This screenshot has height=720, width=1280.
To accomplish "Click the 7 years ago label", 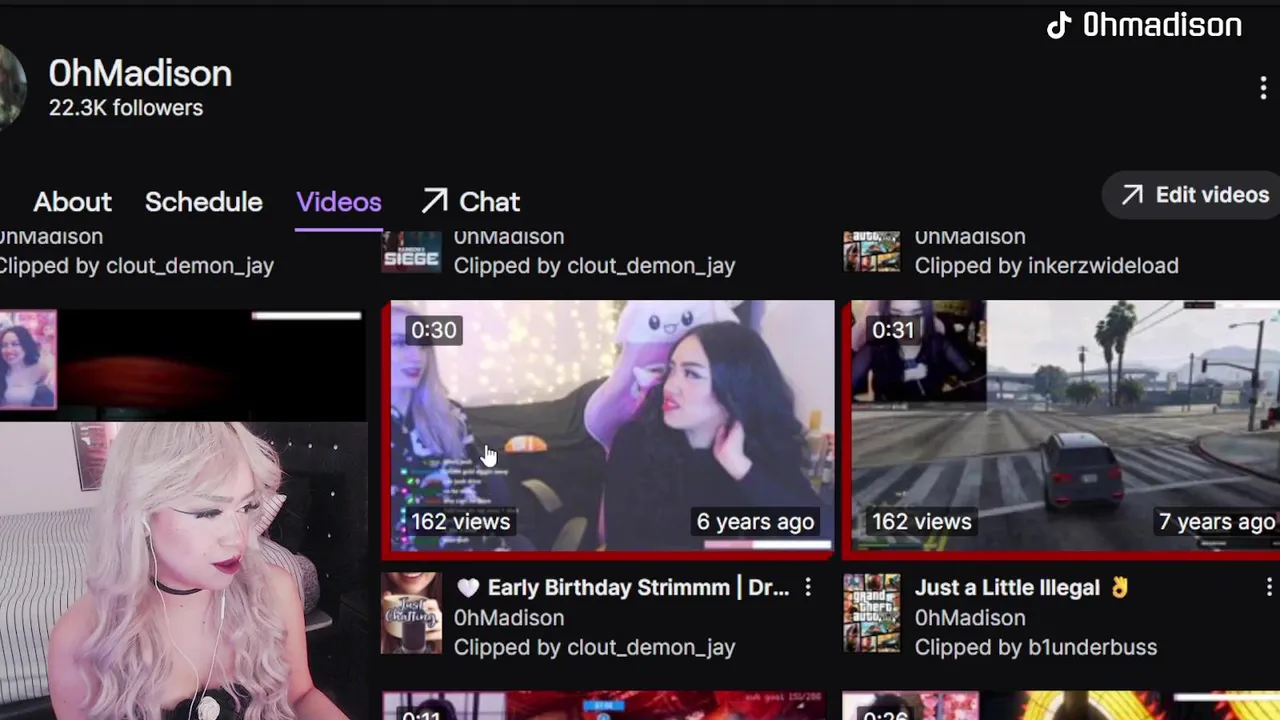I will (x=1216, y=522).
